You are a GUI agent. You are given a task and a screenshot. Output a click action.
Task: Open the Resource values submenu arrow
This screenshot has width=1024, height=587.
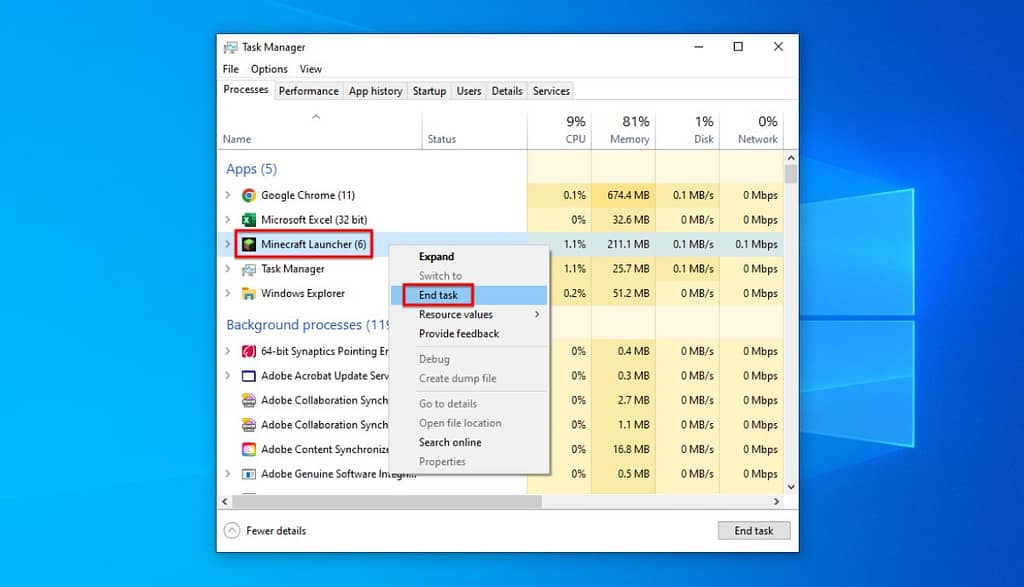537,314
